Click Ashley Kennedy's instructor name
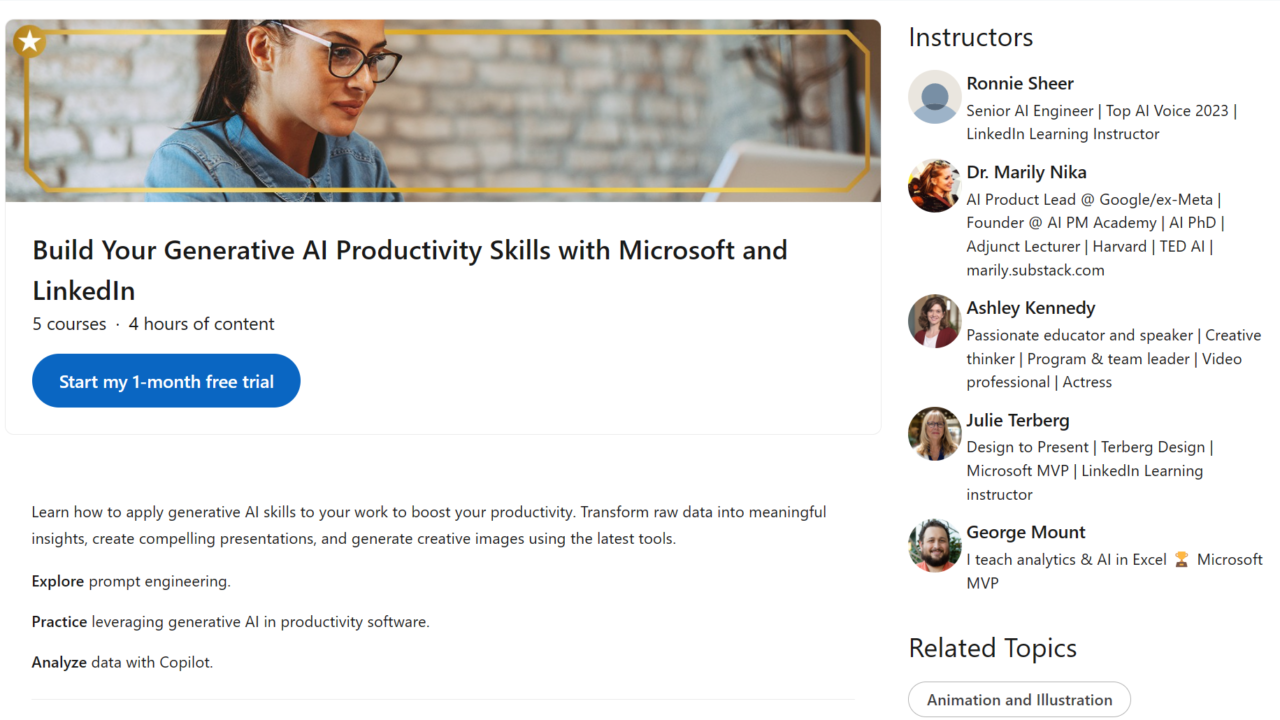 click(1030, 308)
